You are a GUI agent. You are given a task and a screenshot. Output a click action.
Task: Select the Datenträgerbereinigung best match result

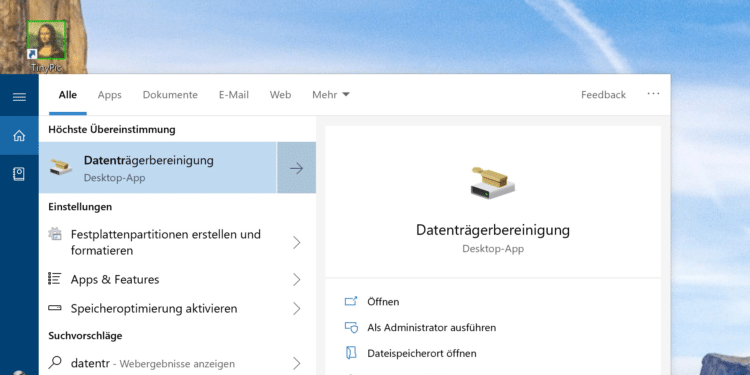point(158,168)
